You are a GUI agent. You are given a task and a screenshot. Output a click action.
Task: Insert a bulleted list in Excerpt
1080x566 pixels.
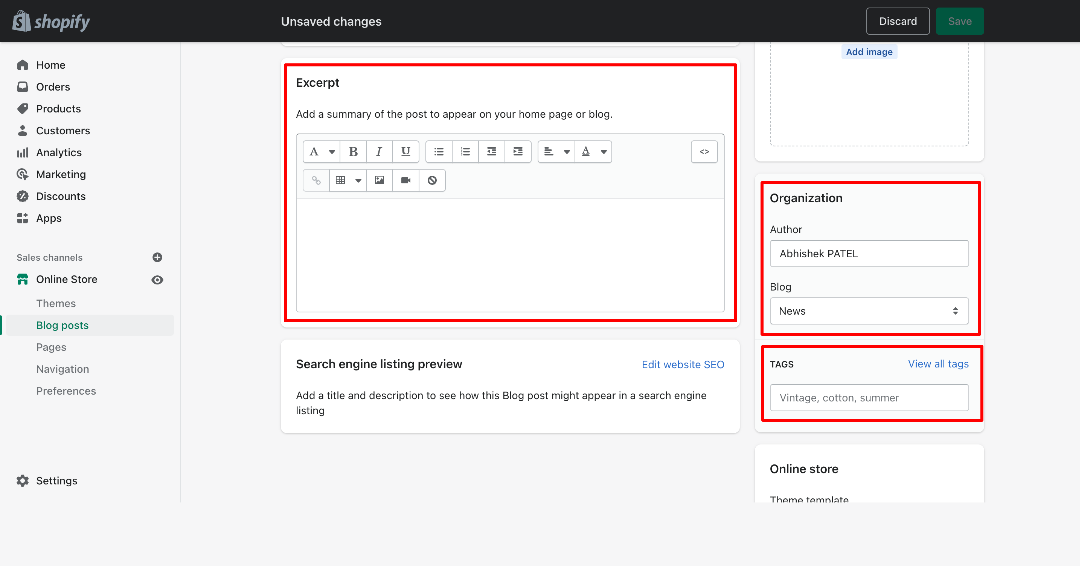coord(439,151)
